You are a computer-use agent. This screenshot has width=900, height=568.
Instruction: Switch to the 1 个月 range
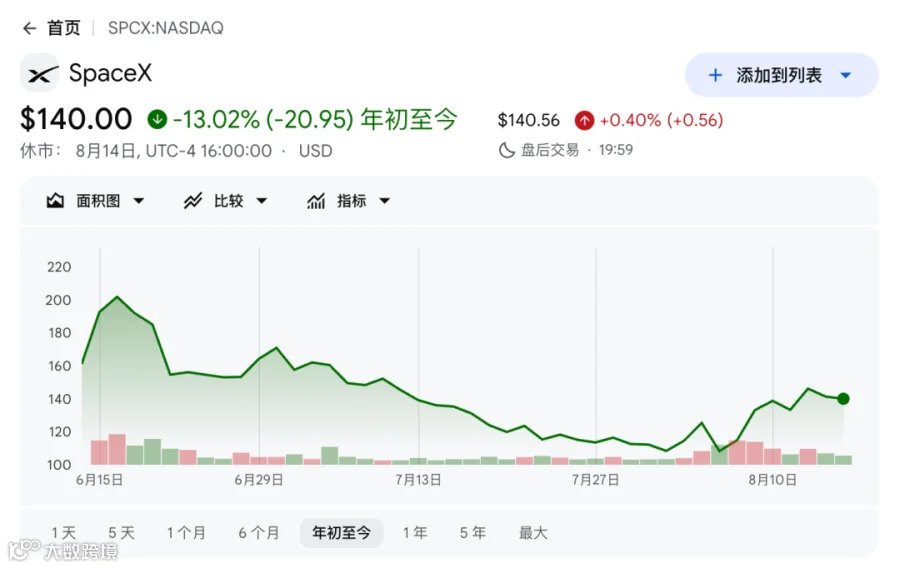[186, 533]
